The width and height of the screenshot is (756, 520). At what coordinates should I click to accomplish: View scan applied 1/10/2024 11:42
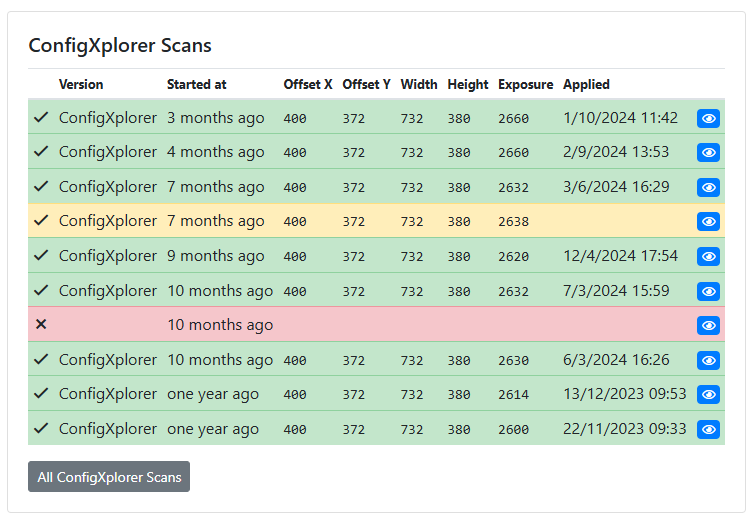pos(708,118)
